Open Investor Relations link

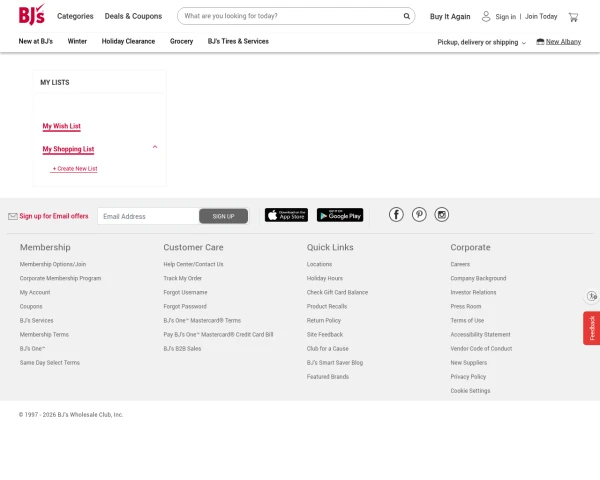[x=473, y=292]
